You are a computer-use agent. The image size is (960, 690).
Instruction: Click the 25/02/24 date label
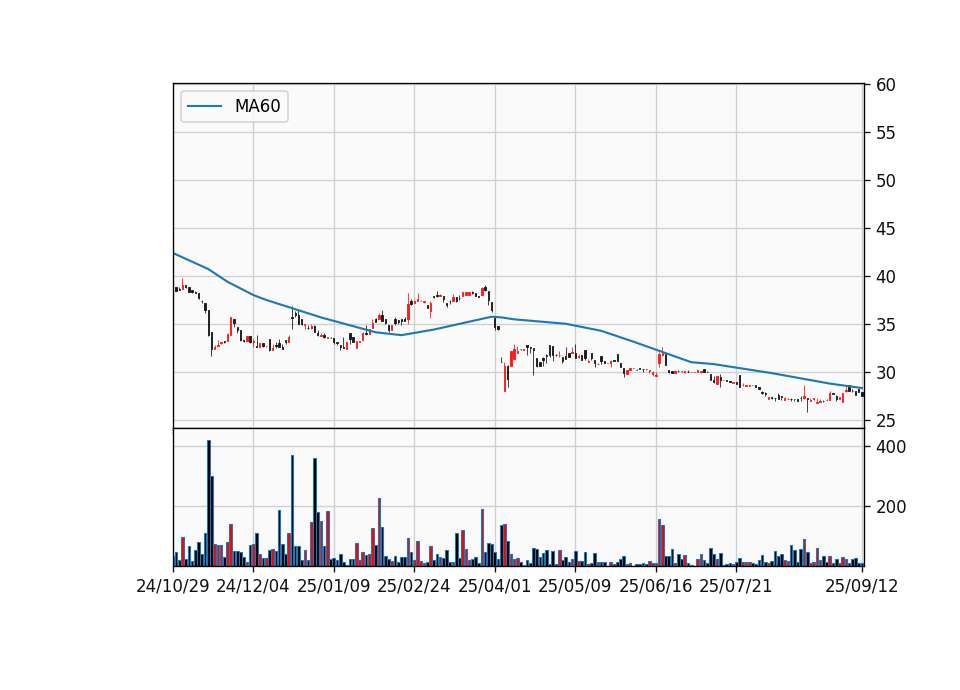tap(414, 586)
